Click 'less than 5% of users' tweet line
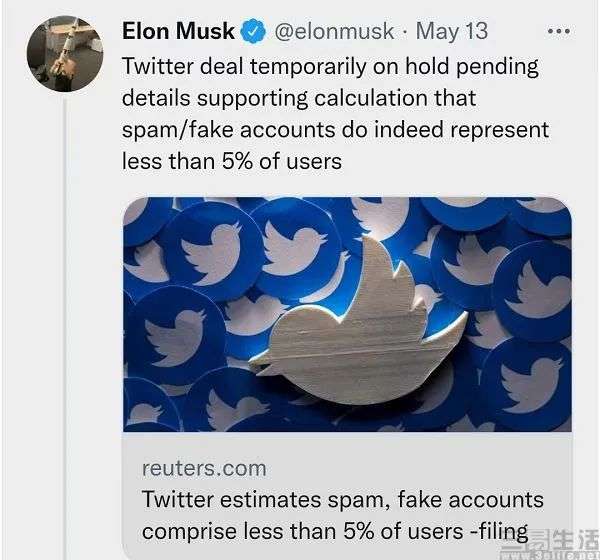Screen dimensions: 600x560 point(231,160)
